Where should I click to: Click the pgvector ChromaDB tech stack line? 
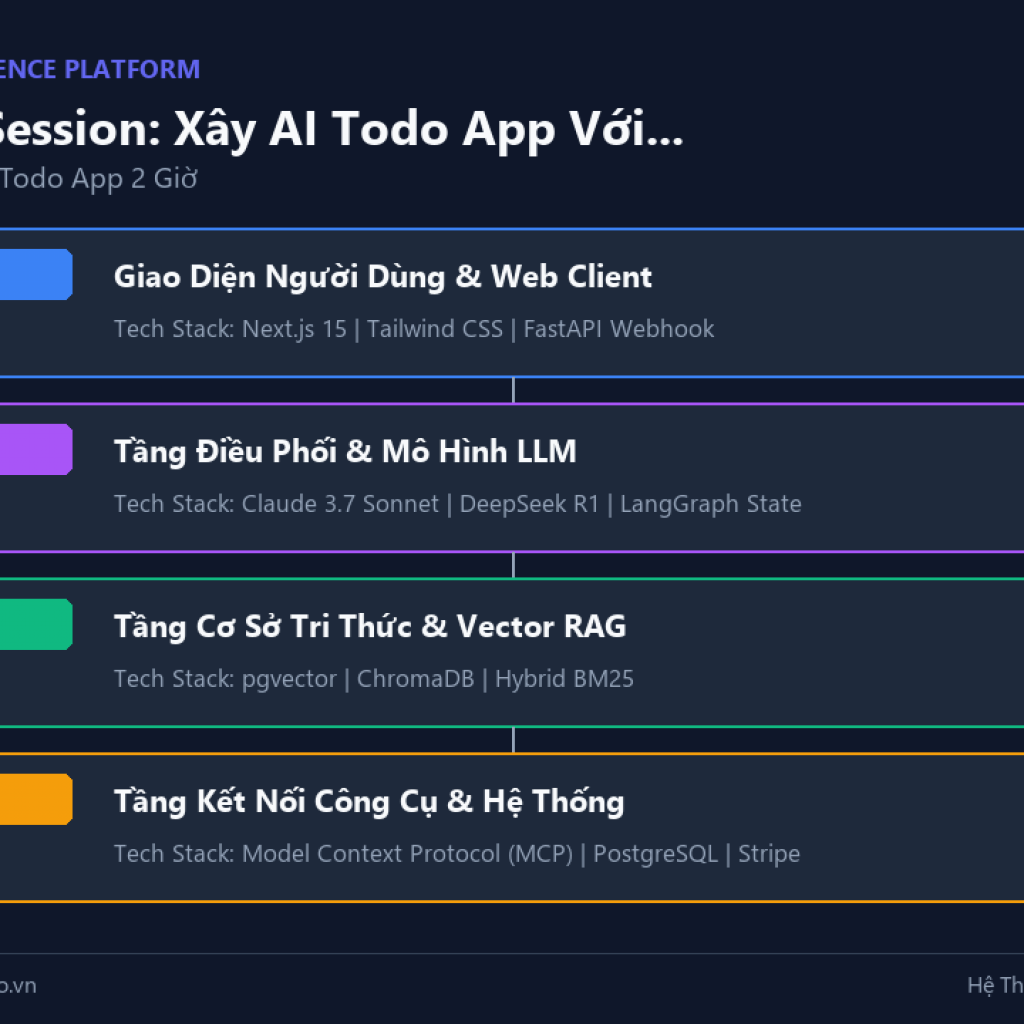[374, 679]
